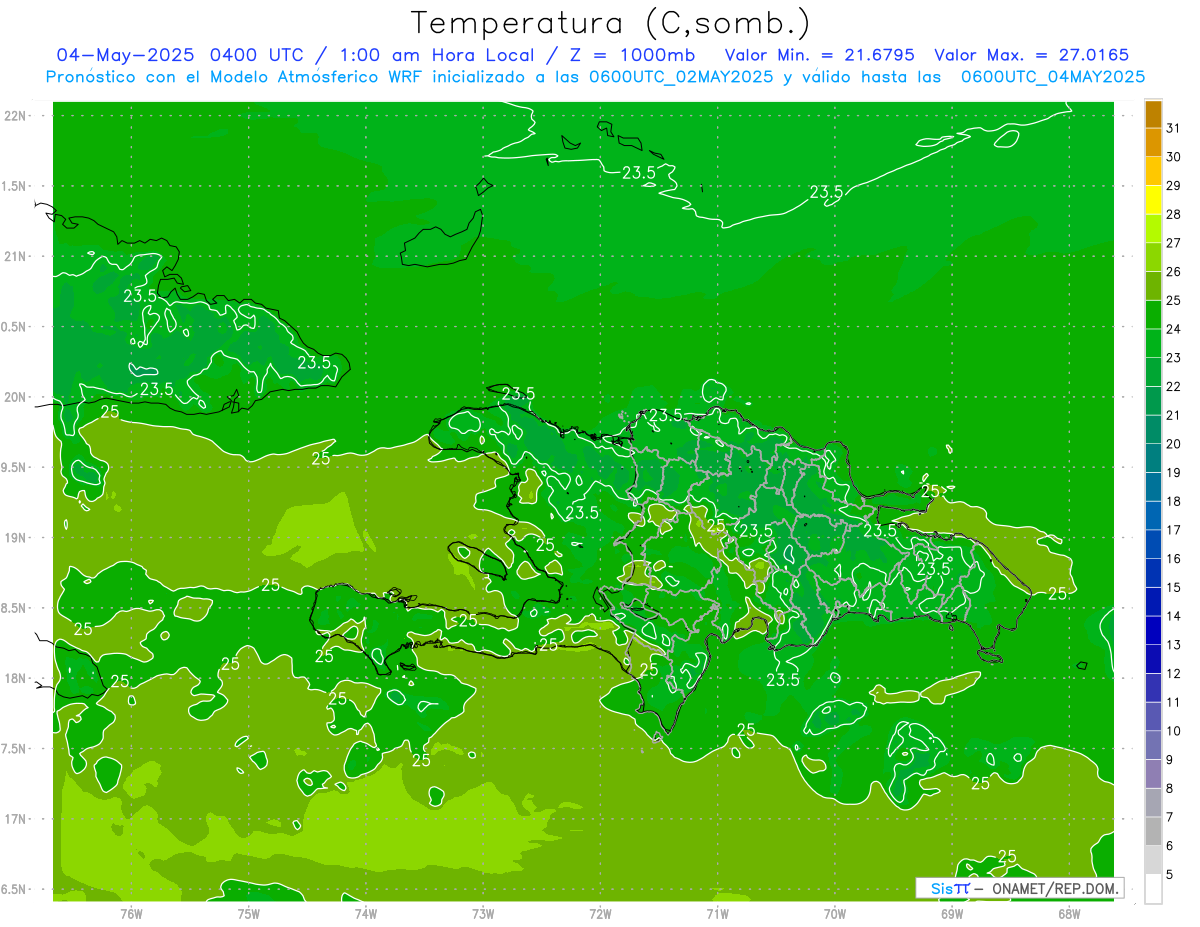
Task: Click the 22N latitude axis label
Action: (x=17, y=115)
